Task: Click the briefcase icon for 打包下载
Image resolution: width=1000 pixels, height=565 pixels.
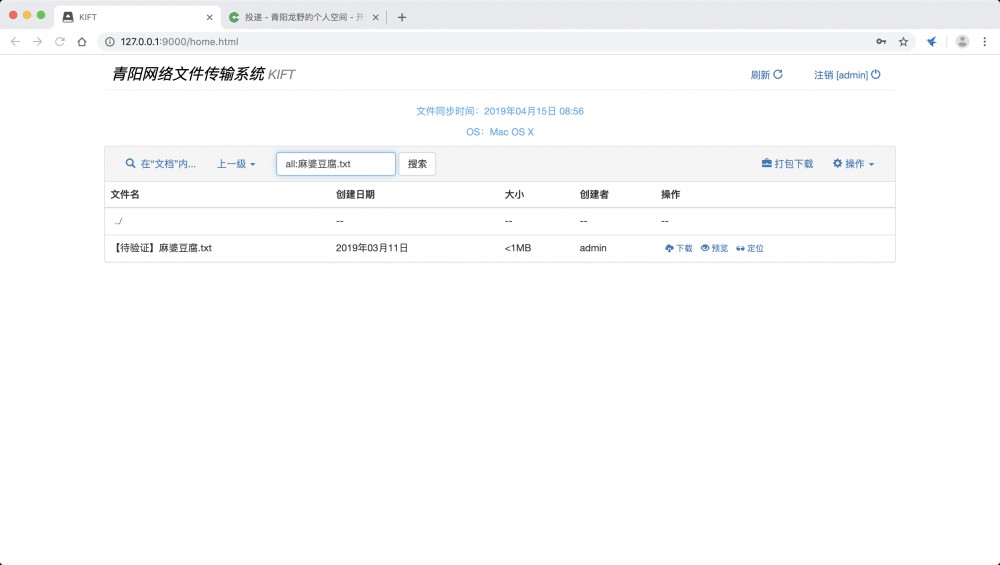Action: (767, 163)
